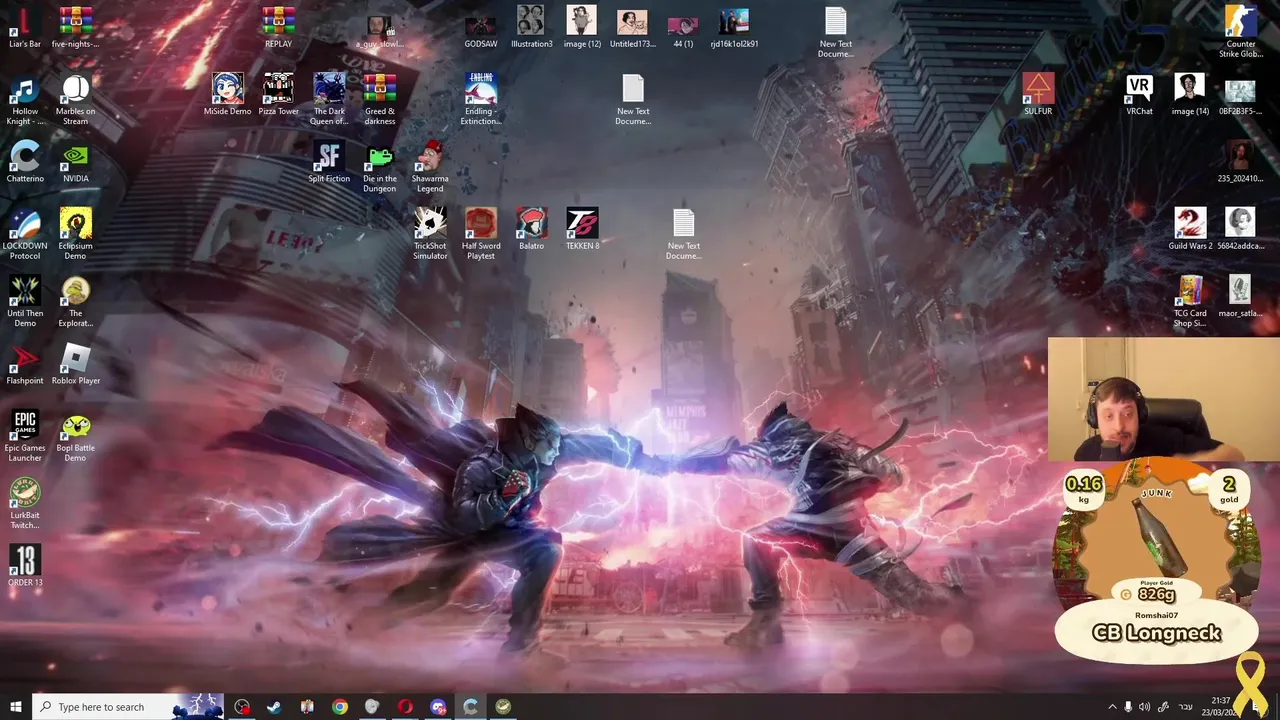Switch to Chatterino in the taskbar
This screenshot has width=1280, height=720.
(471, 706)
